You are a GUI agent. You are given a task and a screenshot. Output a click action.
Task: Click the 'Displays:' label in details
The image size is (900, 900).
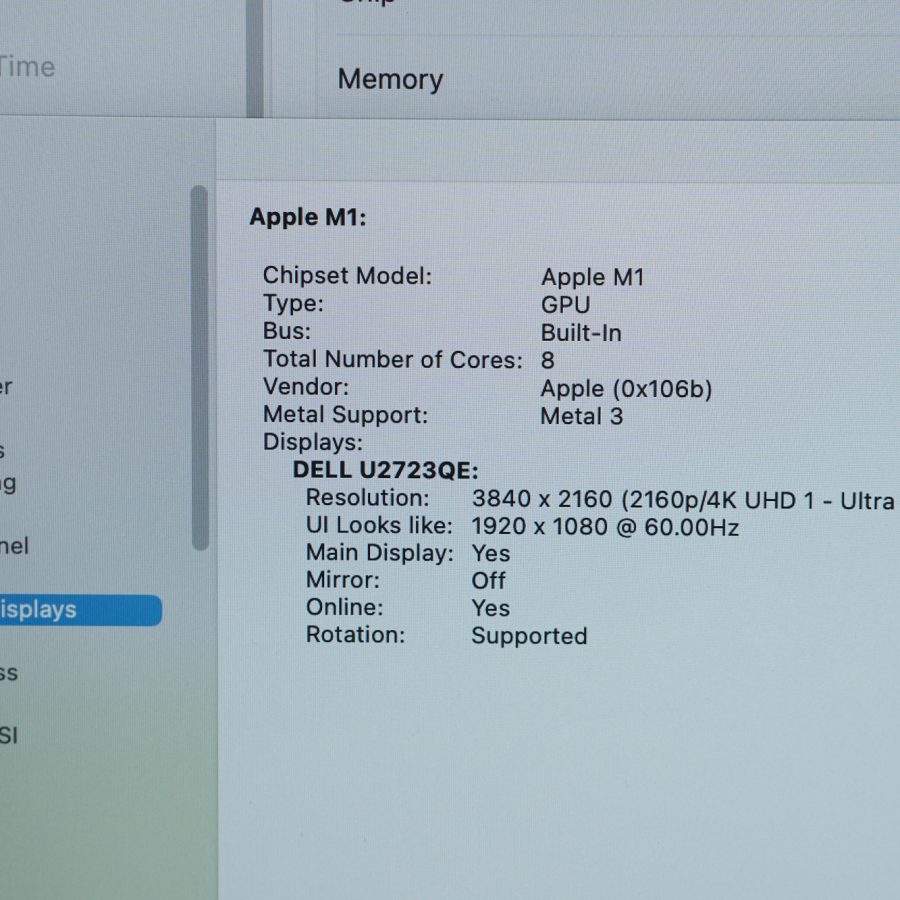click(313, 443)
